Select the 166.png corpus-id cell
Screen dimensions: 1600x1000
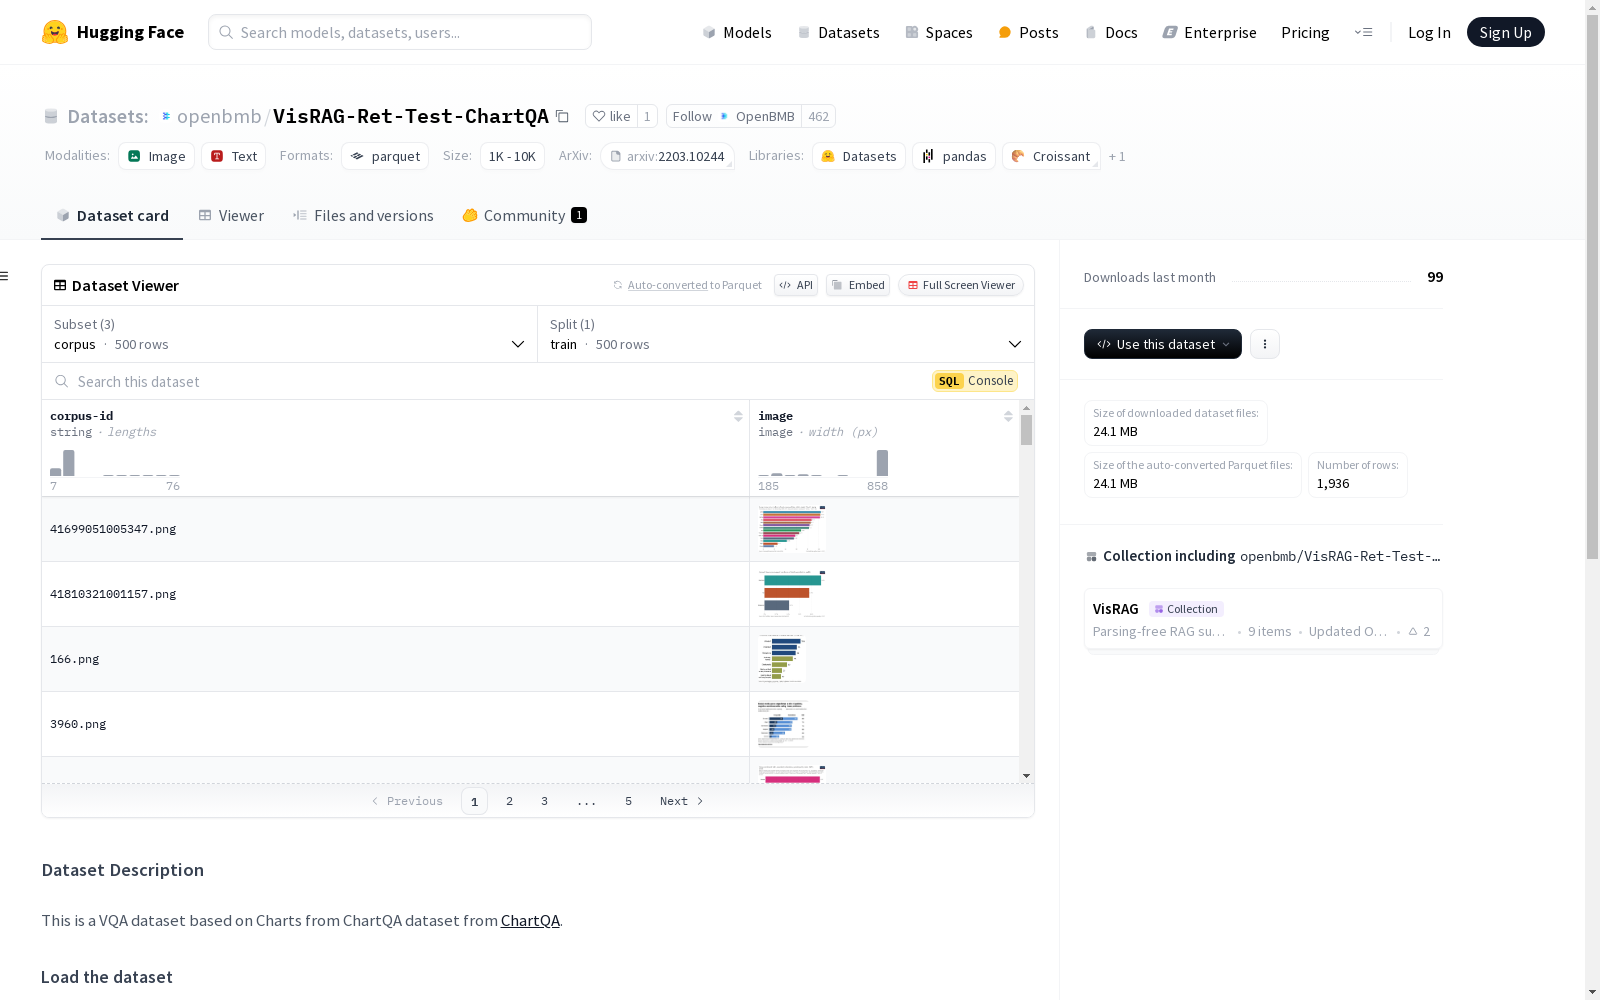pyautogui.click(x=395, y=659)
